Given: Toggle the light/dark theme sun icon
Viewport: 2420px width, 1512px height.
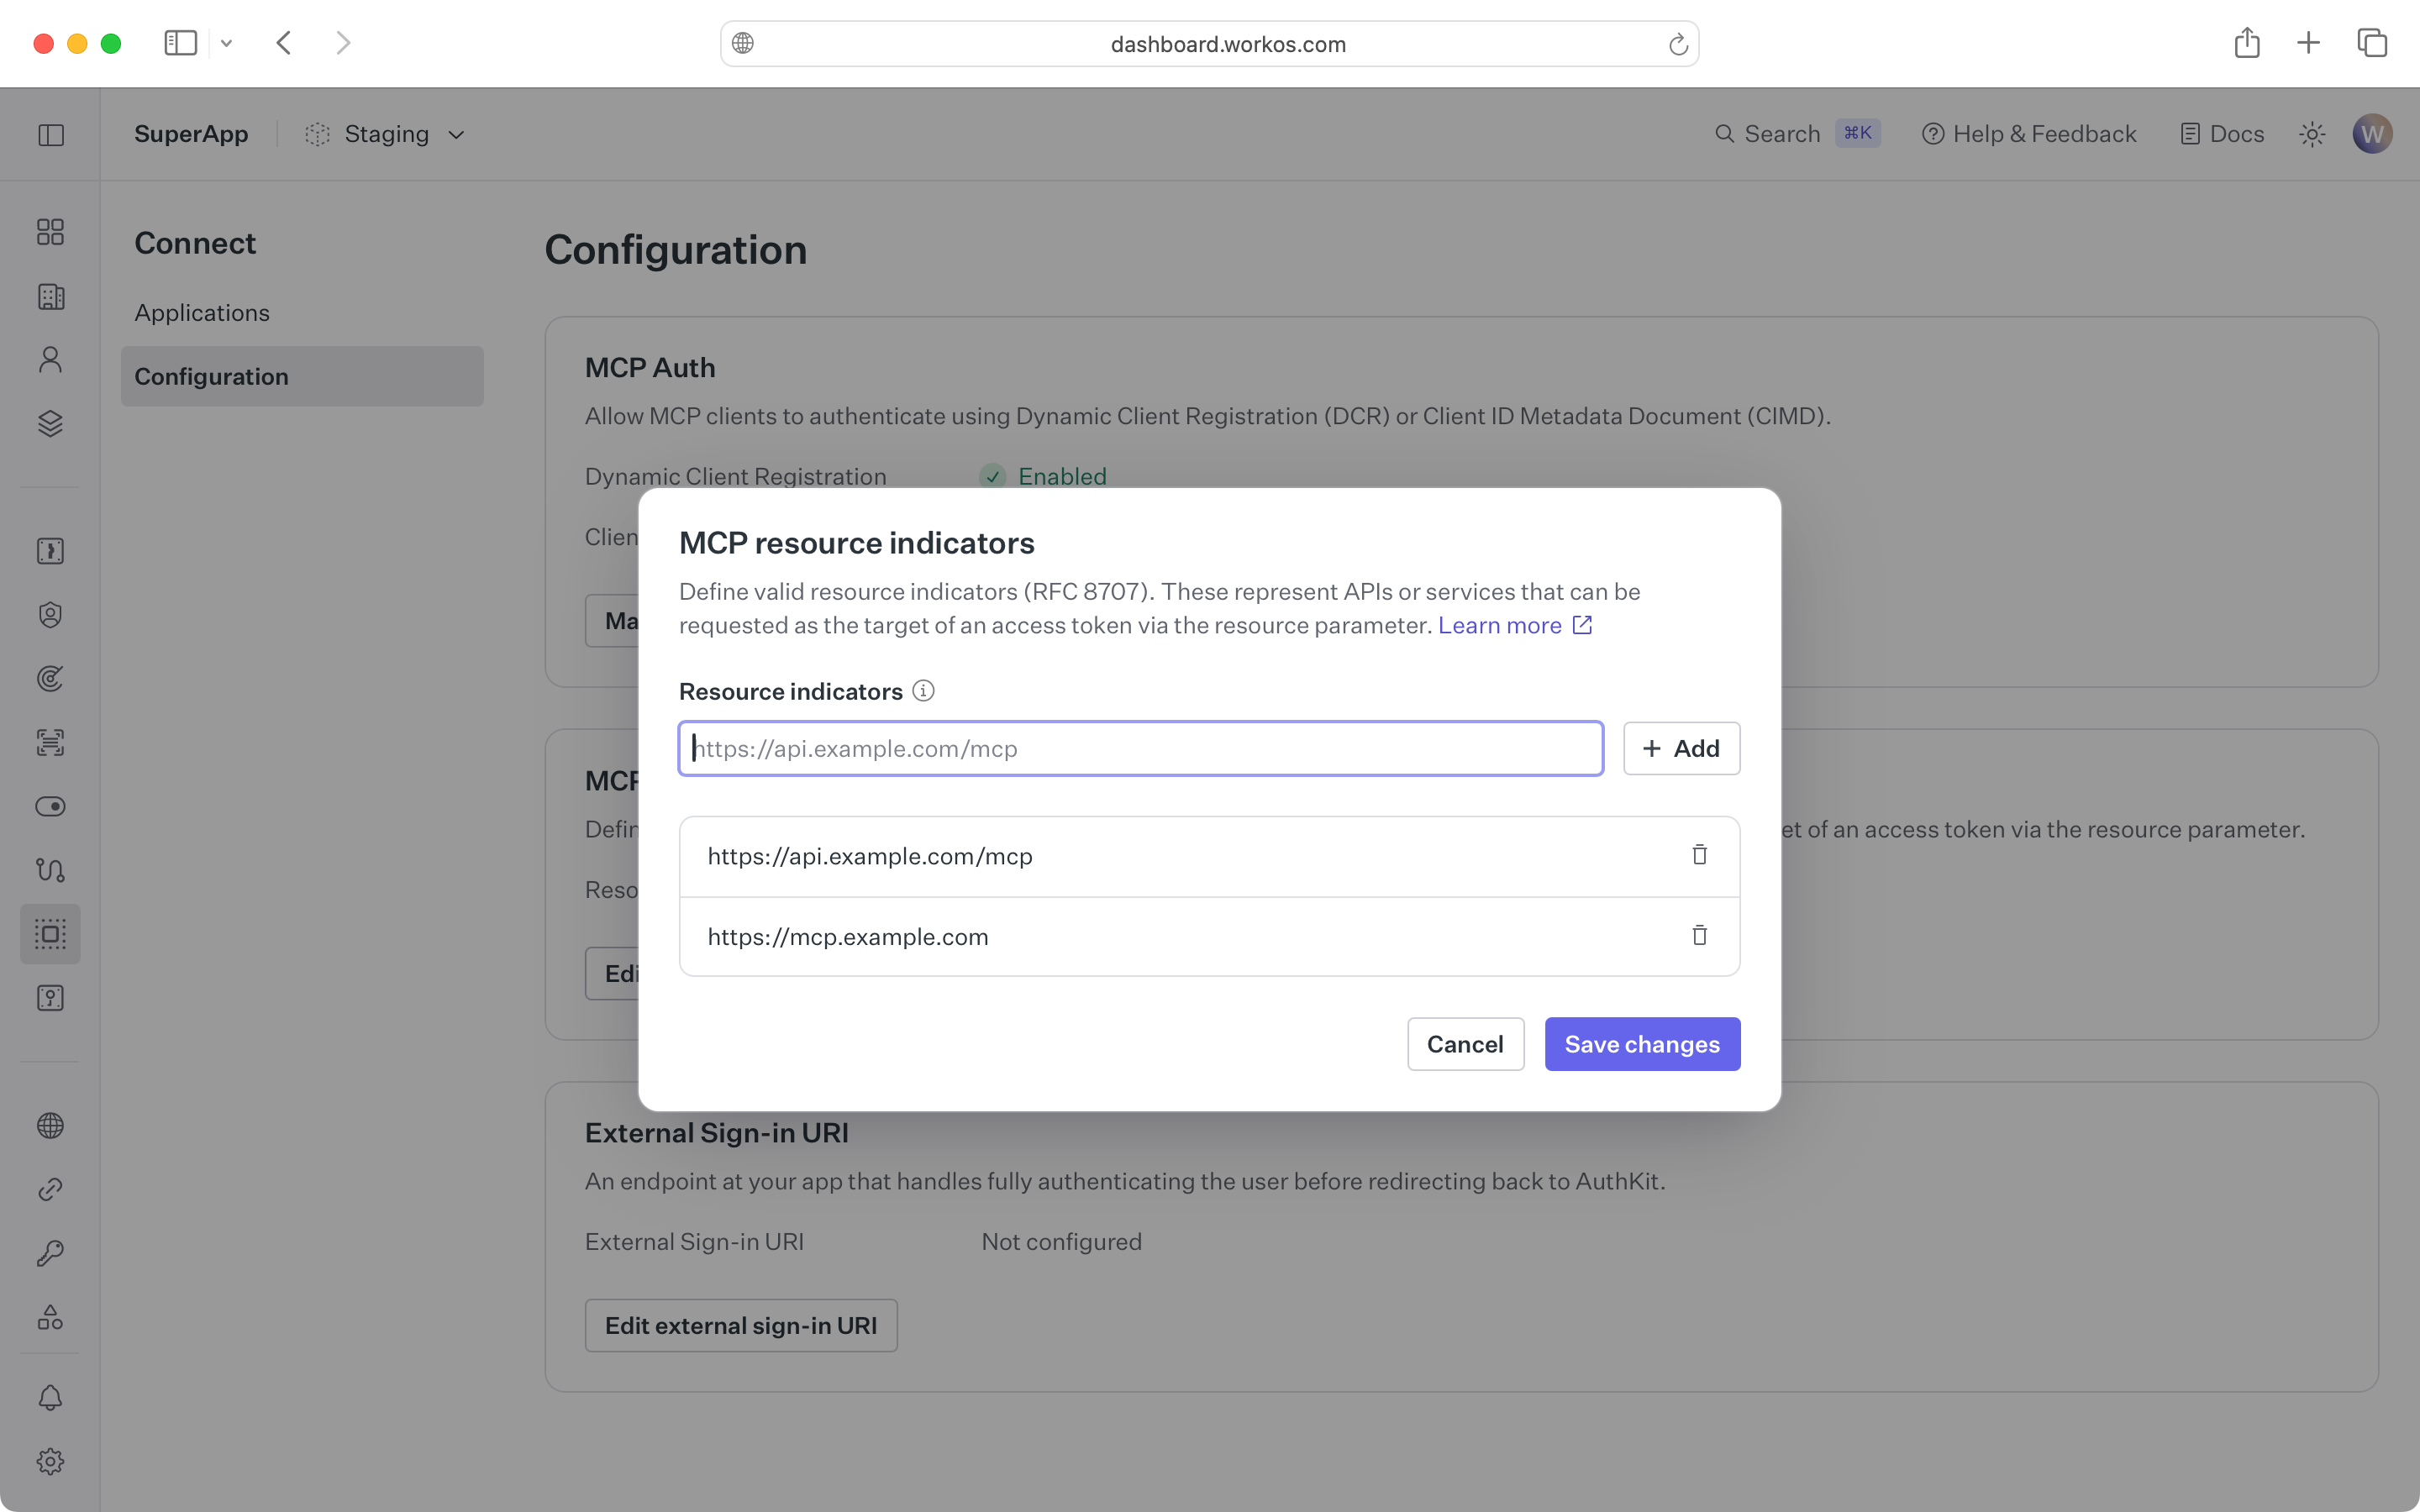Looking at the screenshot, I should tap(2311, 134).
